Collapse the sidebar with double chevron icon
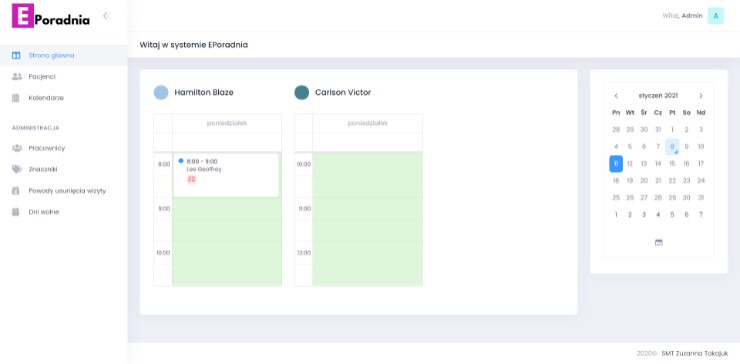 pos(106,16)
